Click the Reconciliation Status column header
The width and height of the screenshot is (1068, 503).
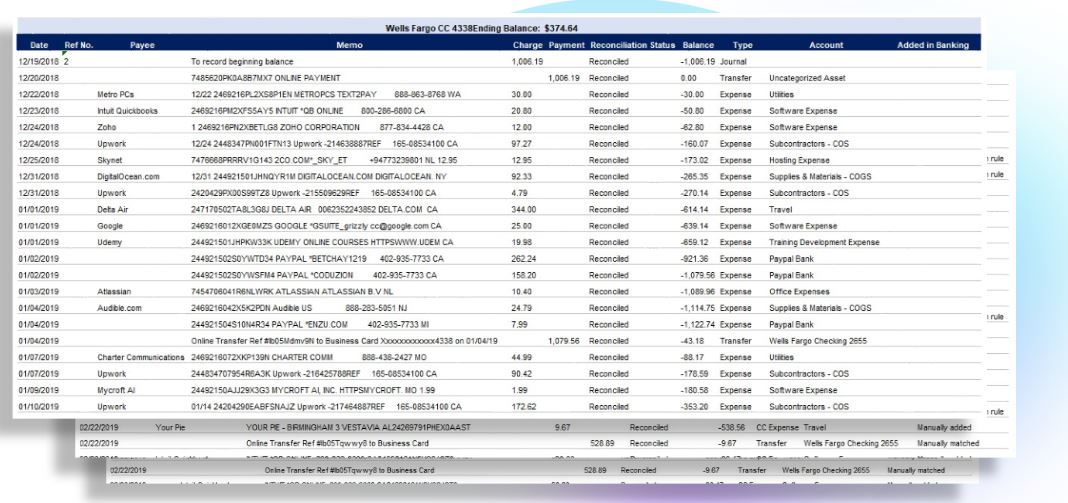pyautogui.click(x=633, y=45)
